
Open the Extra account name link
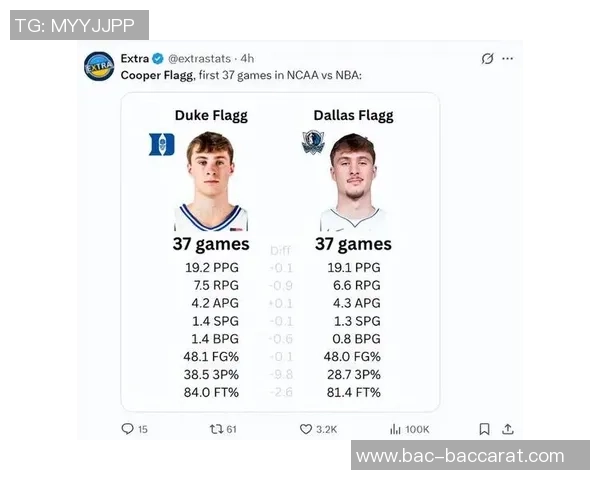135,59
